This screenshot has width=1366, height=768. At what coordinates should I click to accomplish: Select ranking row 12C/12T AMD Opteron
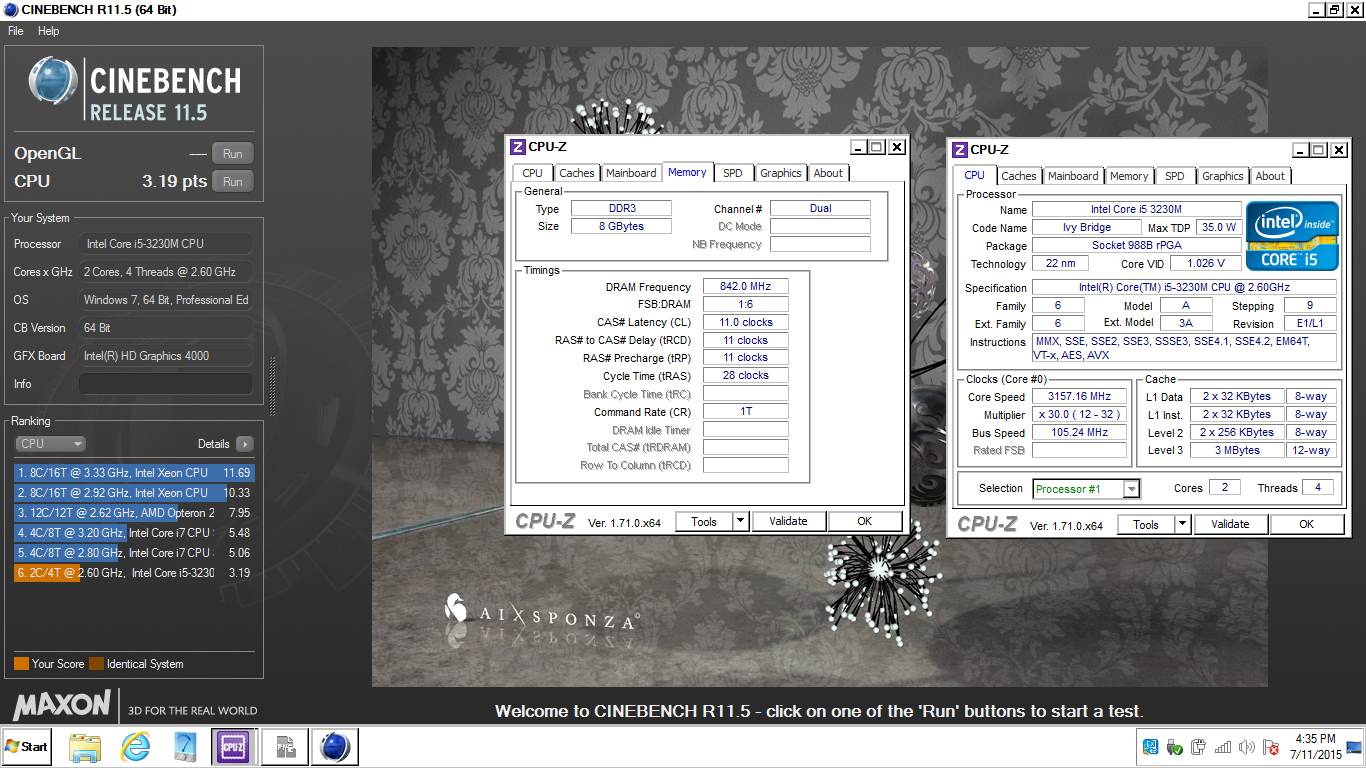point(134,513)
